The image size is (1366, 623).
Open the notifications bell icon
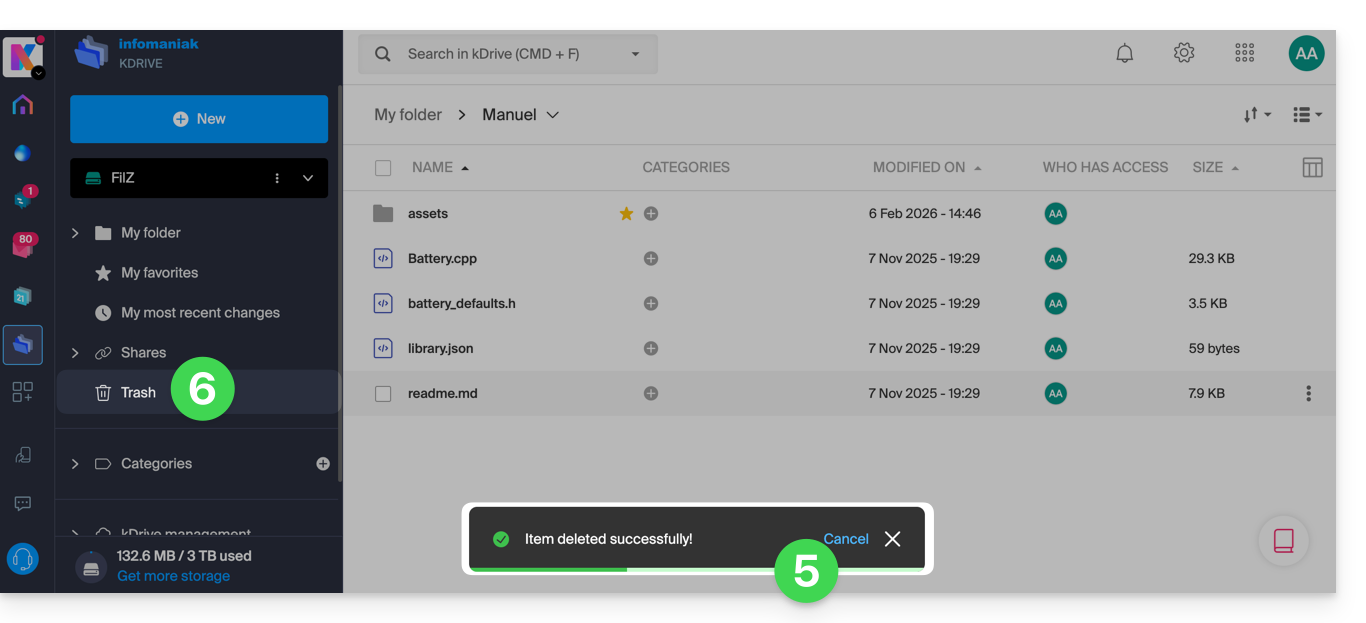pyautogui.click(x=1124, y=54)
